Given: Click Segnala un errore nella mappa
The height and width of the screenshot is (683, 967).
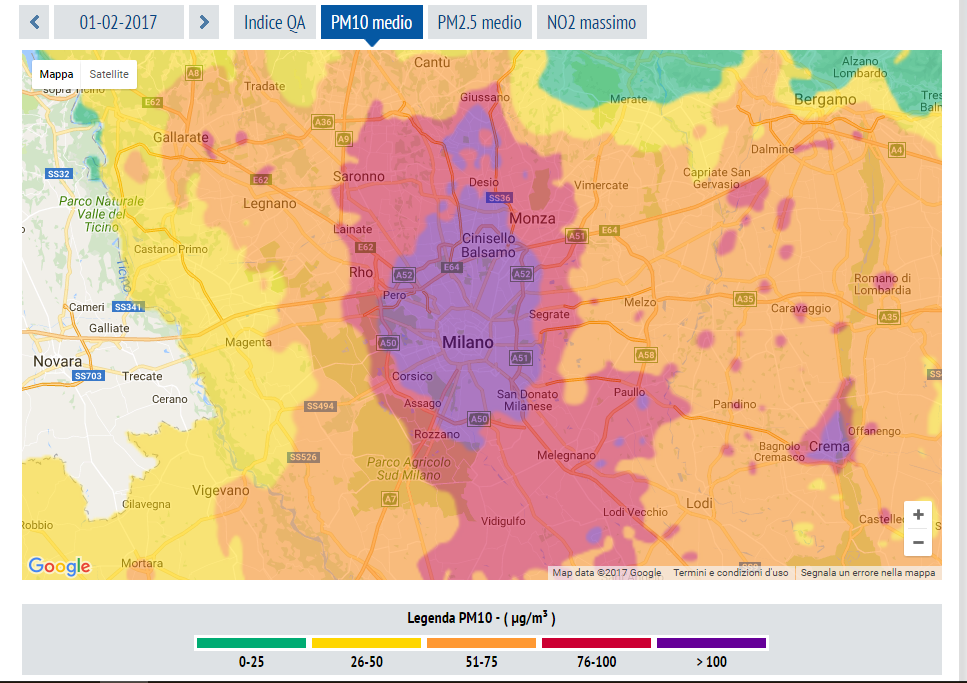Looking at the screenshot, I should pyautogui.click(x=868, y=573).
